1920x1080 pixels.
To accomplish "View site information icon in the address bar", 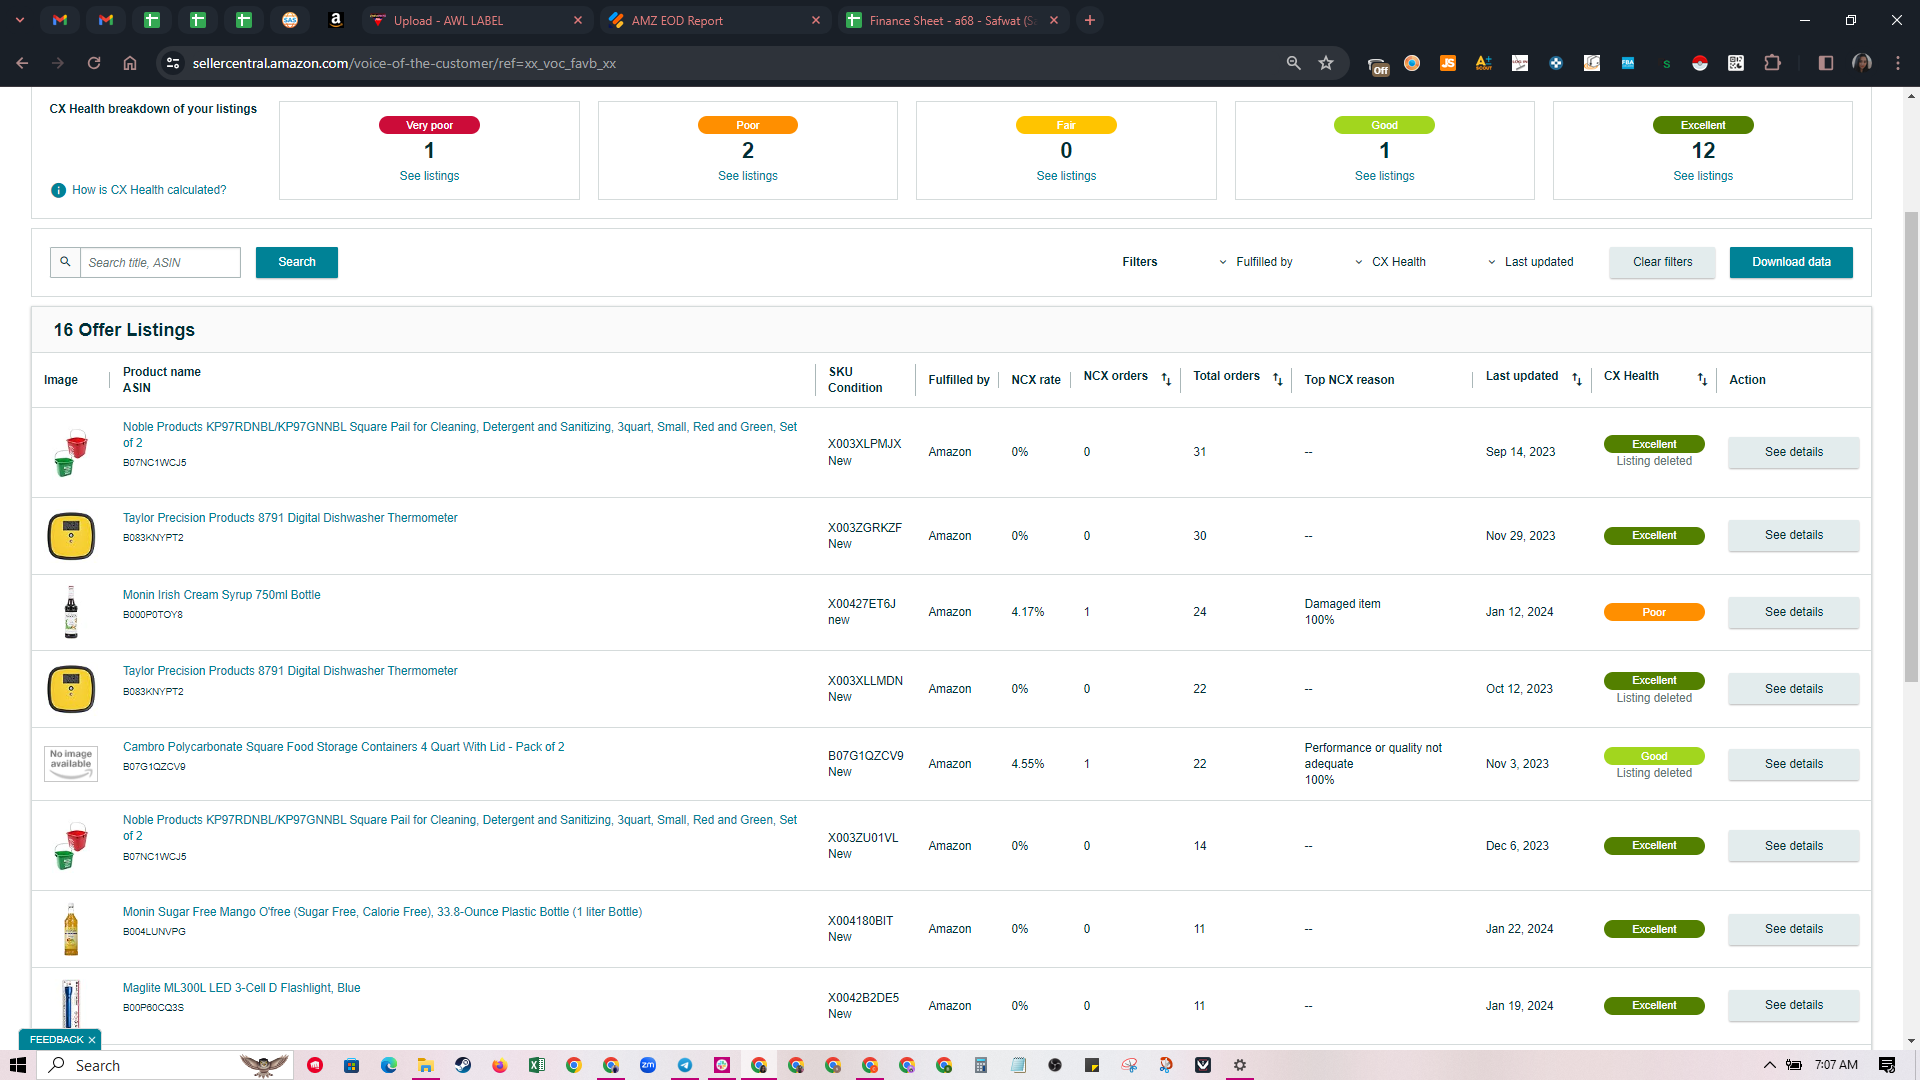I will click(173, 63).
